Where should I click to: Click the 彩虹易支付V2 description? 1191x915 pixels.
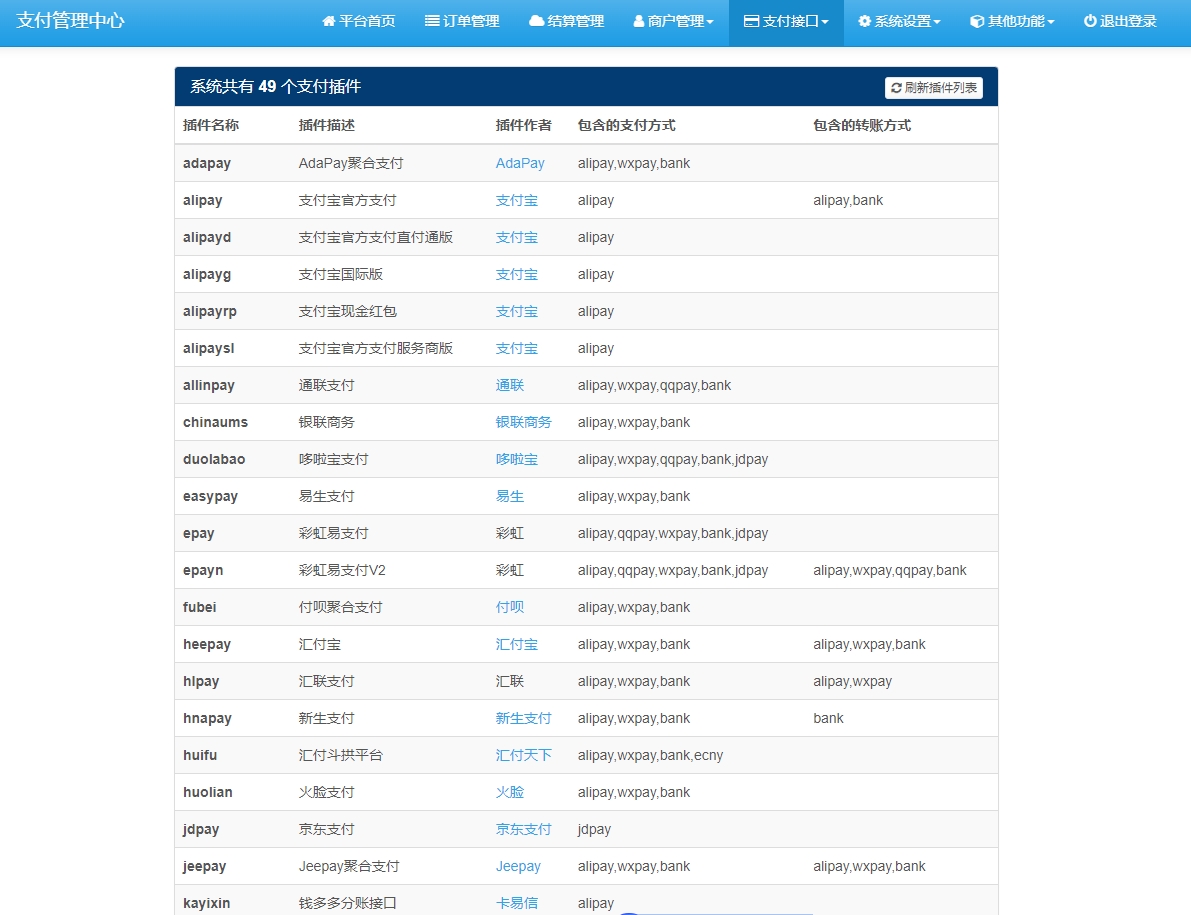(342, 570)
